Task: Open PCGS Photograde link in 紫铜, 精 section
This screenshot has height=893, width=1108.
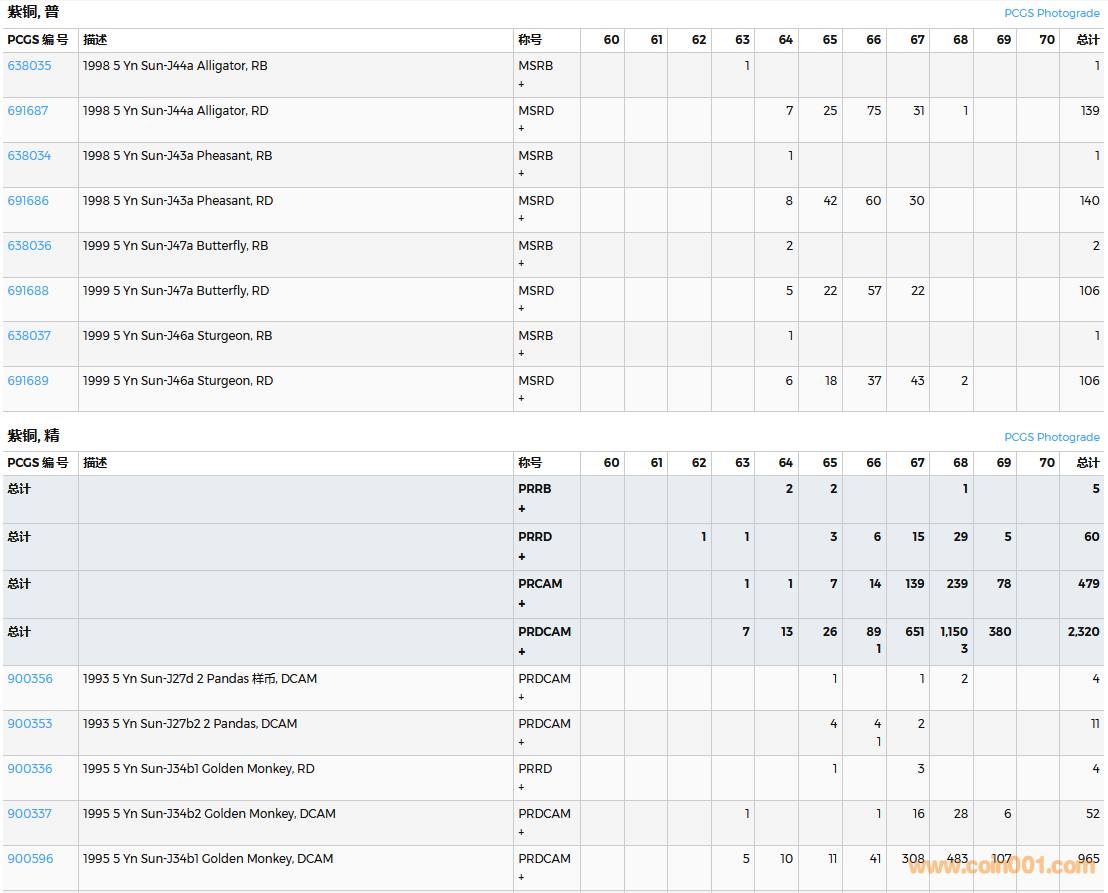Action: coord(1051,437)
